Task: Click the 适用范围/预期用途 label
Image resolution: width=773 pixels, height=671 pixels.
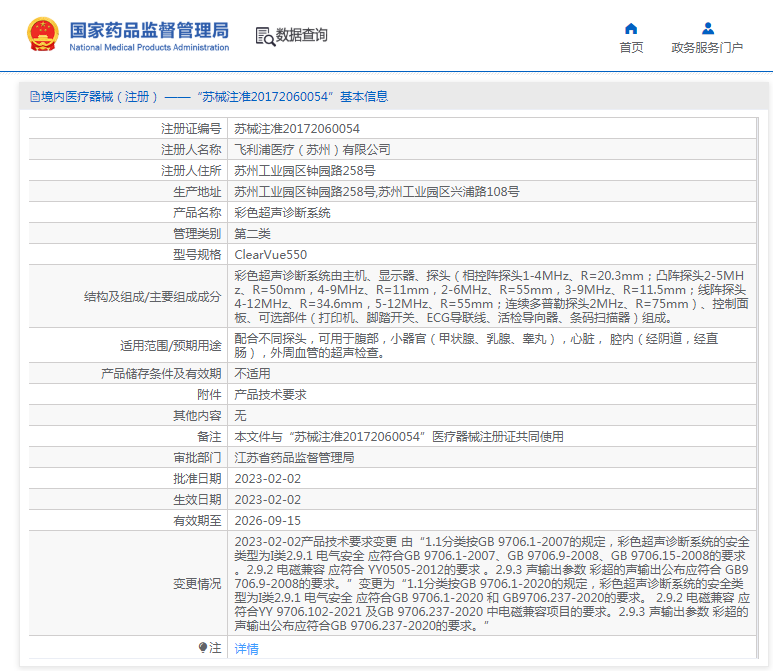Action: click(x=171, y=346)
